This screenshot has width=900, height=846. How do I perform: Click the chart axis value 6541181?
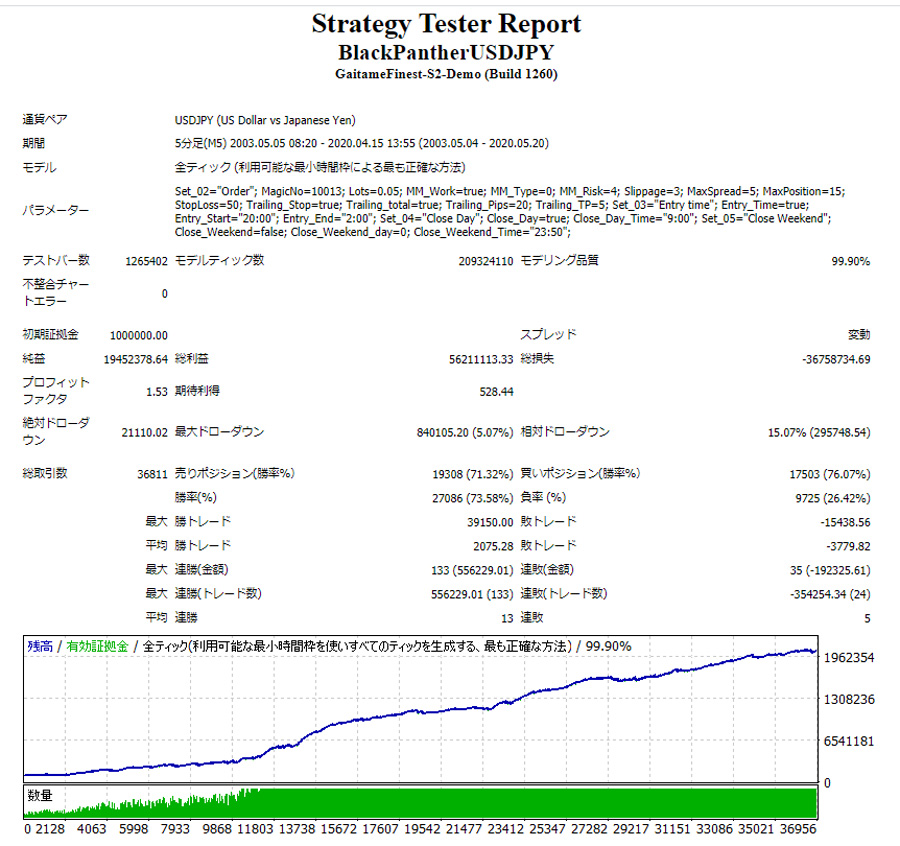849,742
